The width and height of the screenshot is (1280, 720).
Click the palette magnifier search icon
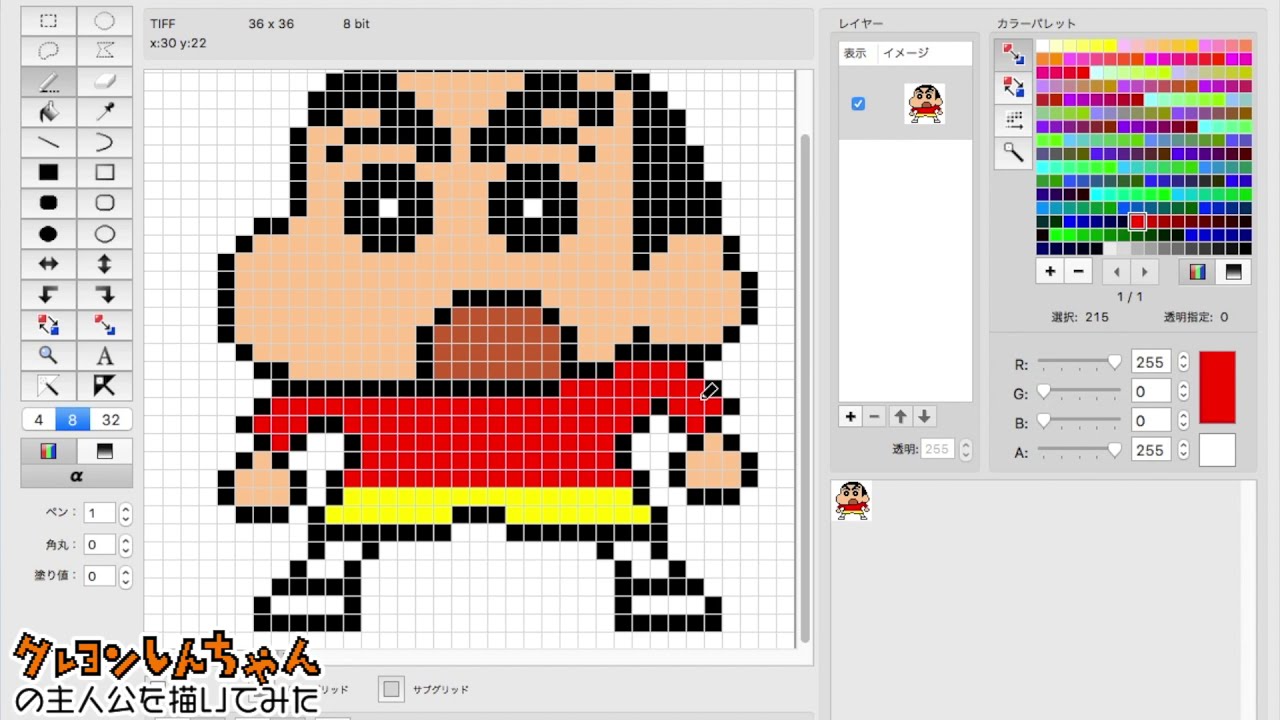click(x=1013, y=153)
